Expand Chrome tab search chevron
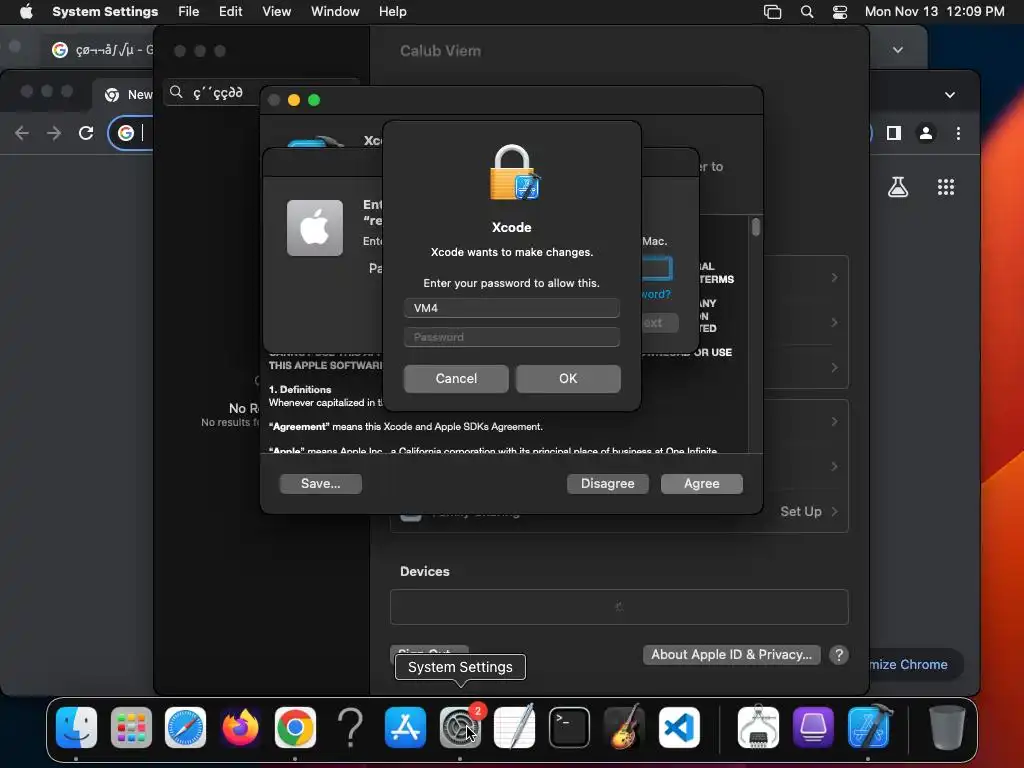 click(950, 95)
